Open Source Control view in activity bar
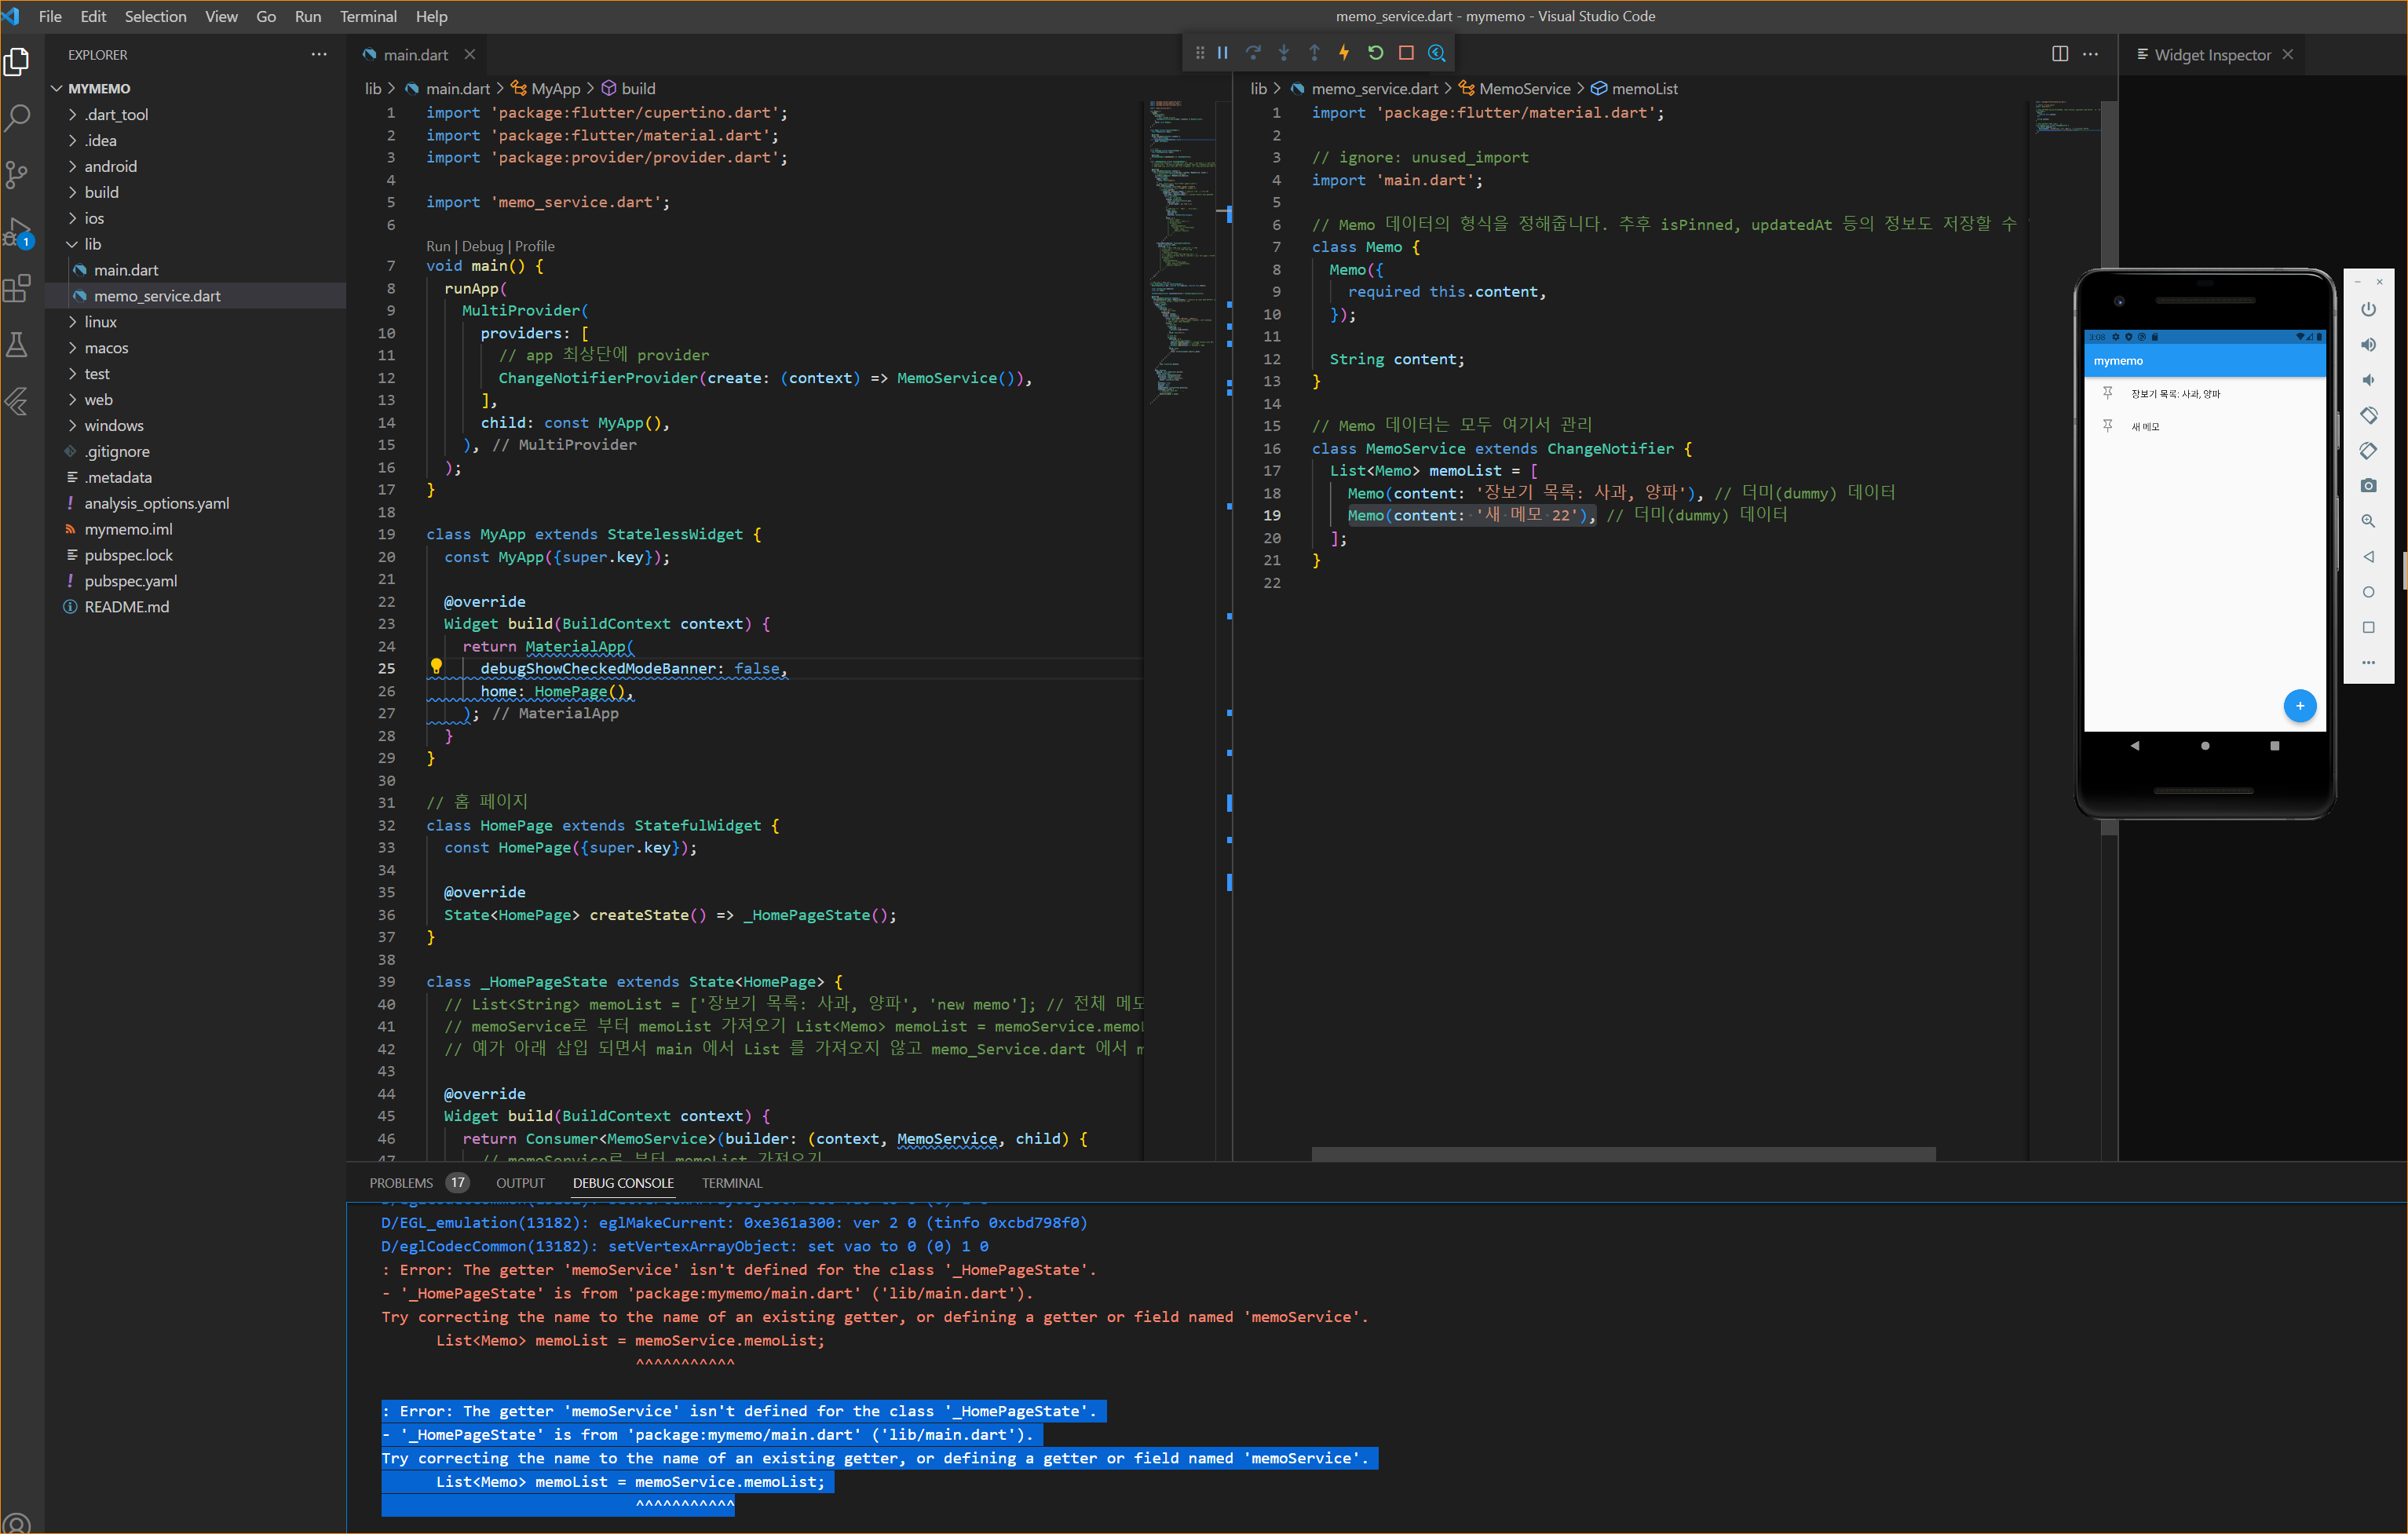 [x=17, y=175]
